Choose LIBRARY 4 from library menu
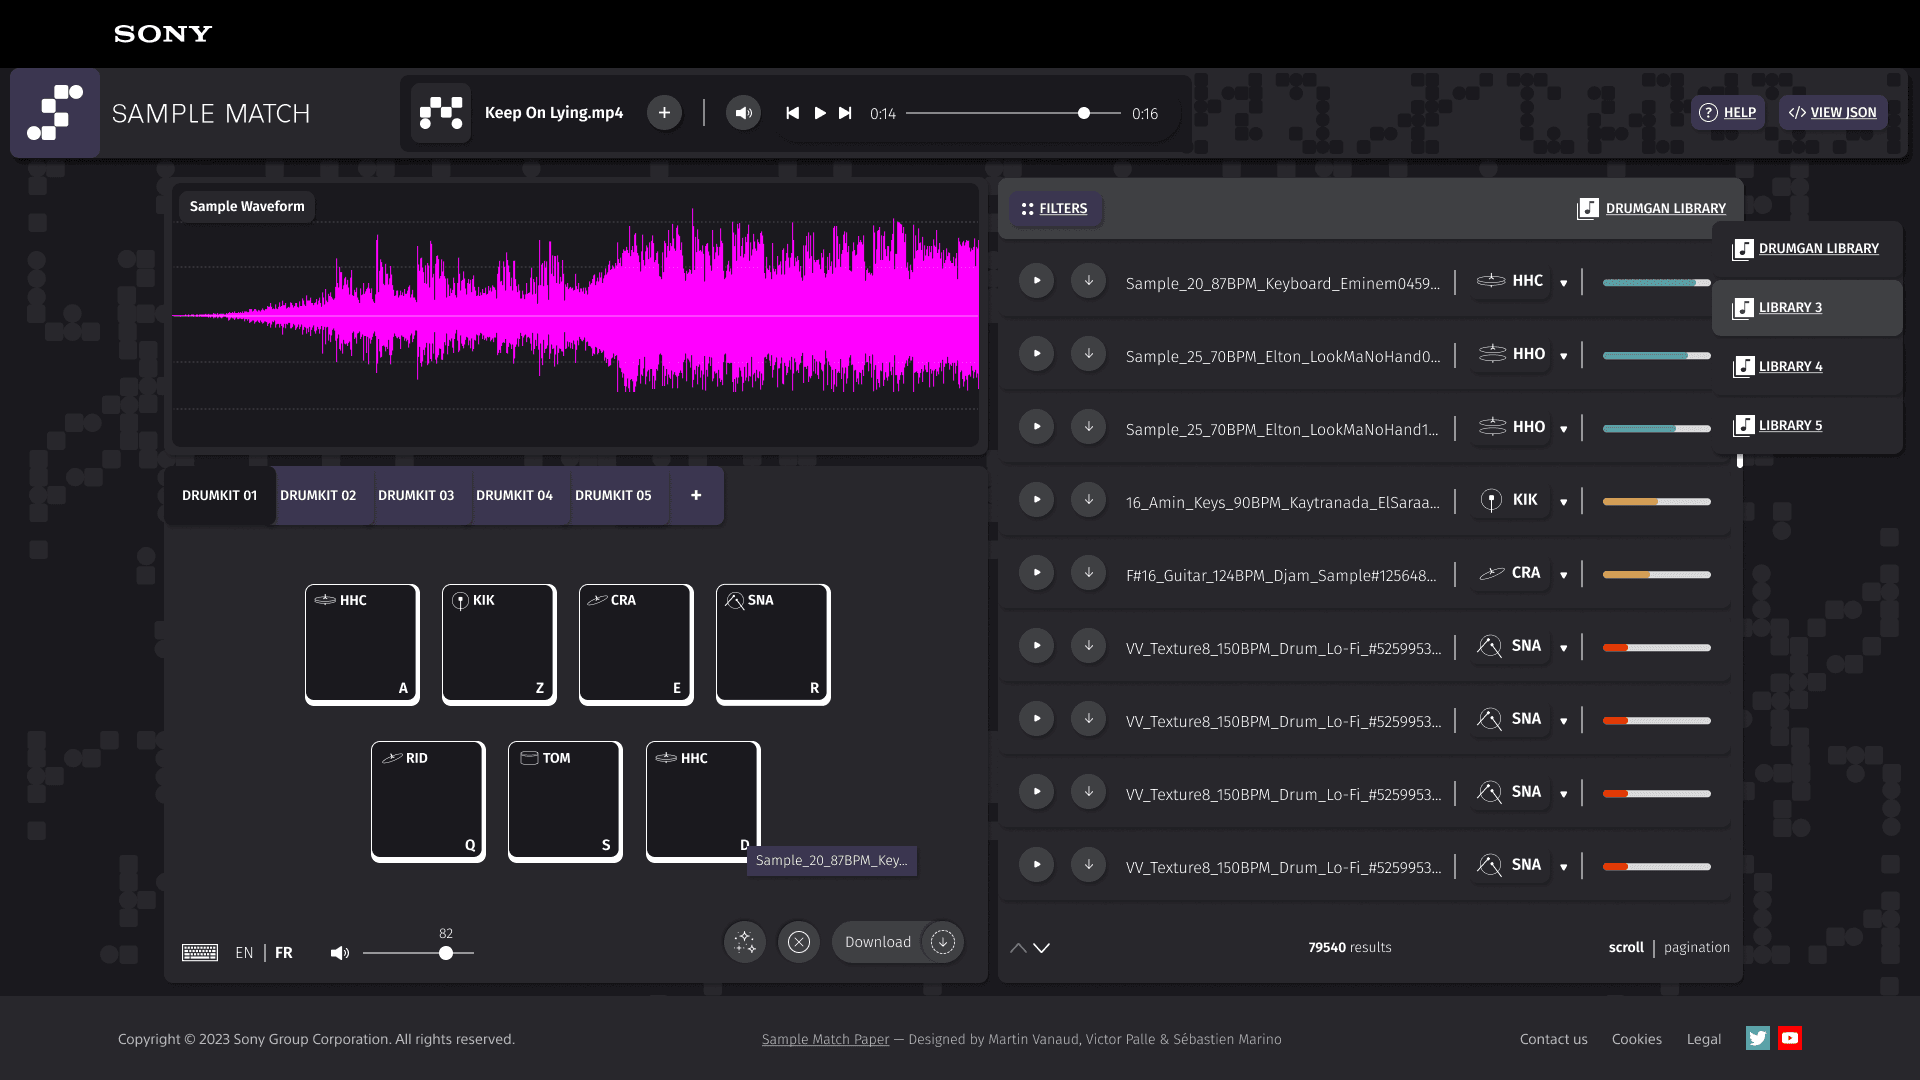This screenshot has height=1080, width=1920. pos(1789,366)
